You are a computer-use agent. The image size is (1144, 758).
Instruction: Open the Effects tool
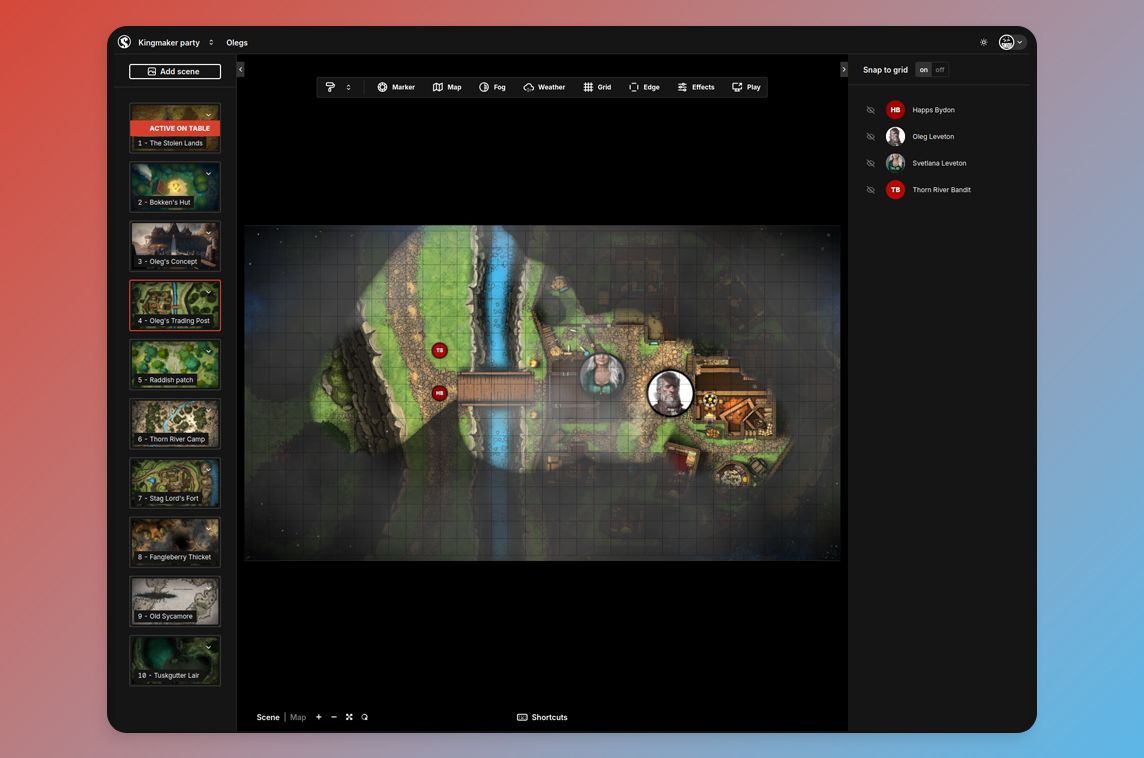(x=696, y=87)
